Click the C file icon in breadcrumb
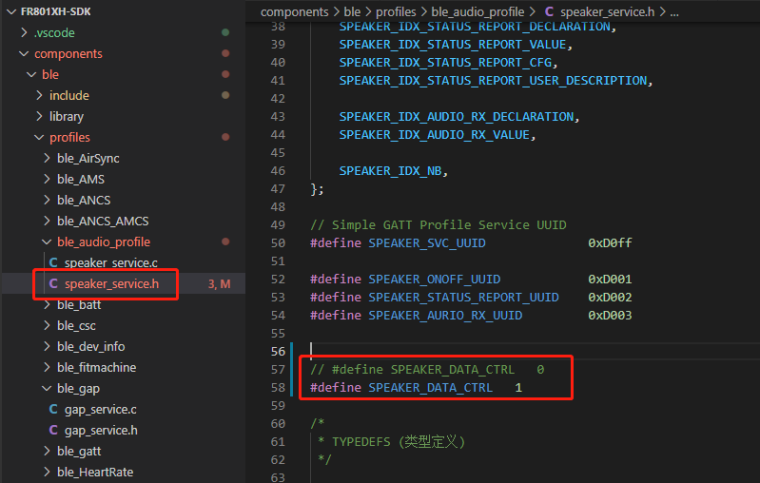 pyautogui.click(x=549, y=11)
